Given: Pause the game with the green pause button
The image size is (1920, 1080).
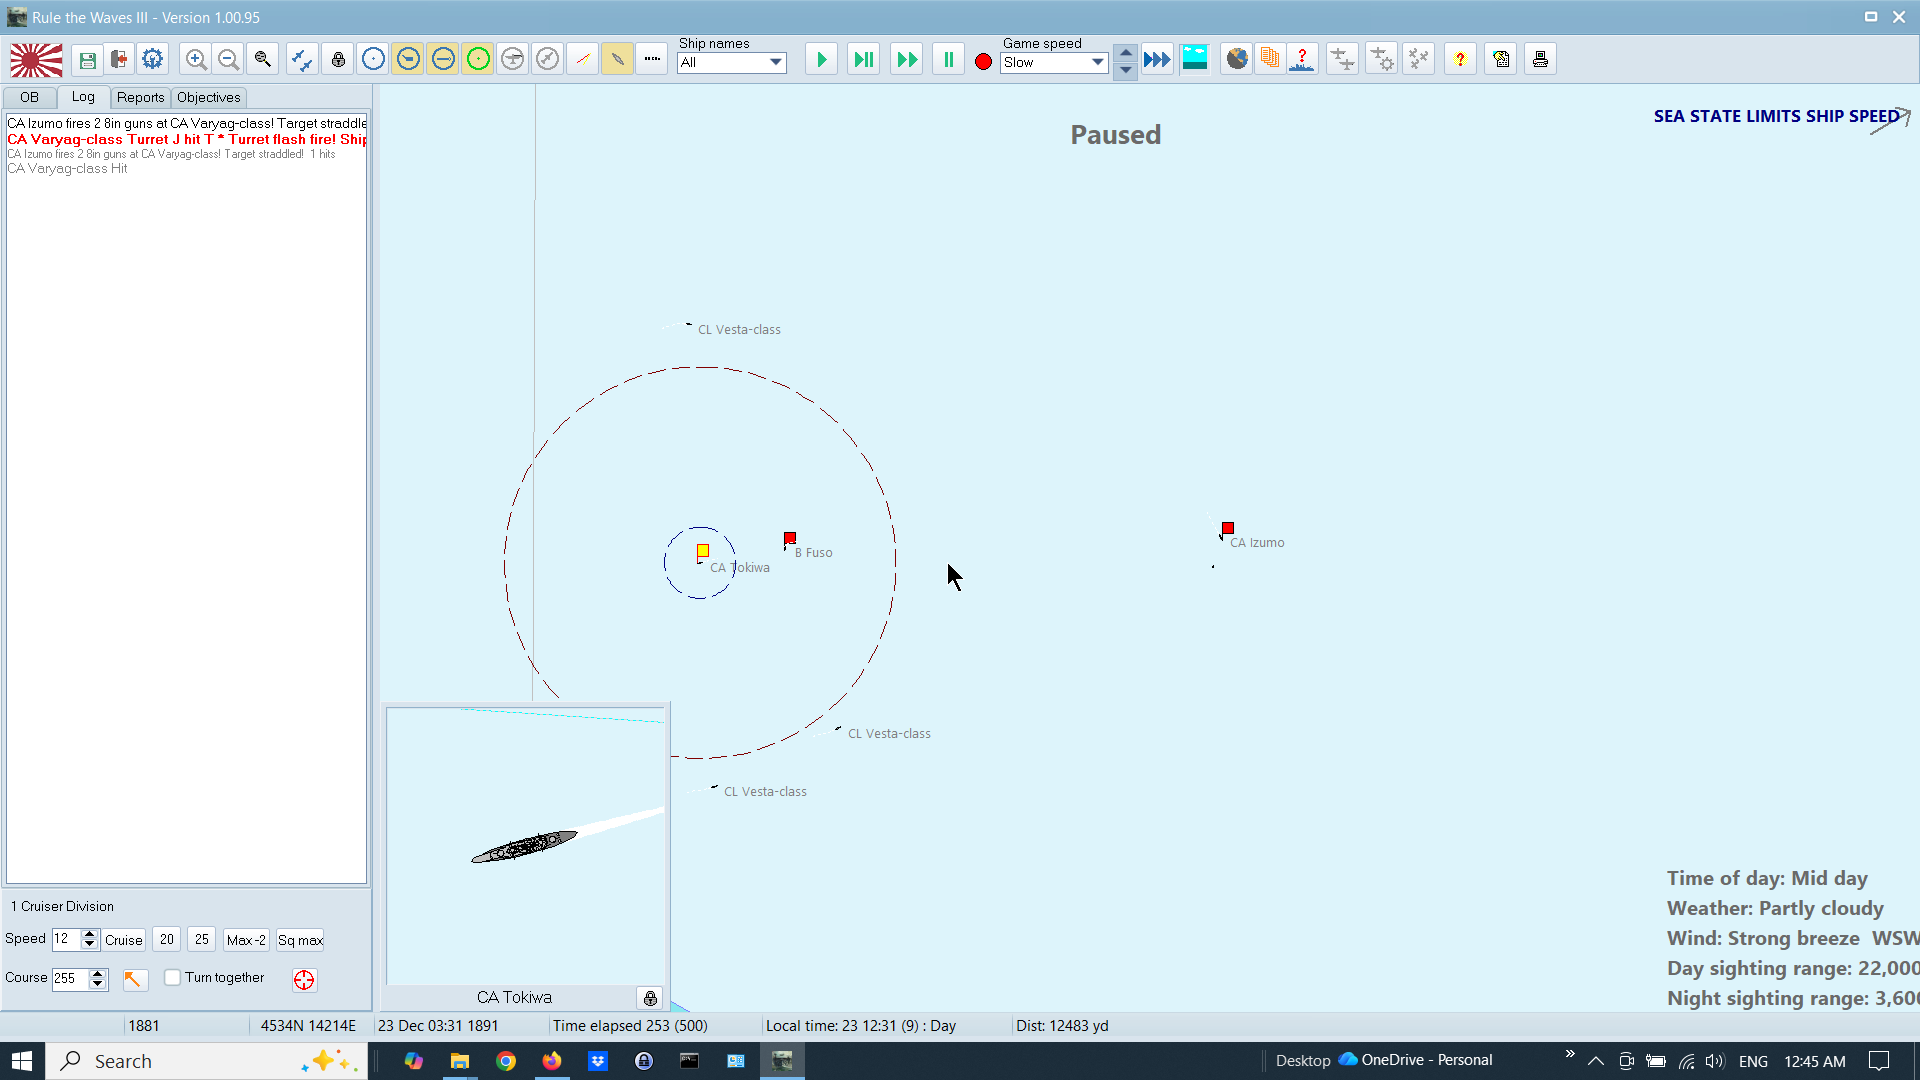Looking at the screenshot, I should pyautogui.click(x=948, y=60).
